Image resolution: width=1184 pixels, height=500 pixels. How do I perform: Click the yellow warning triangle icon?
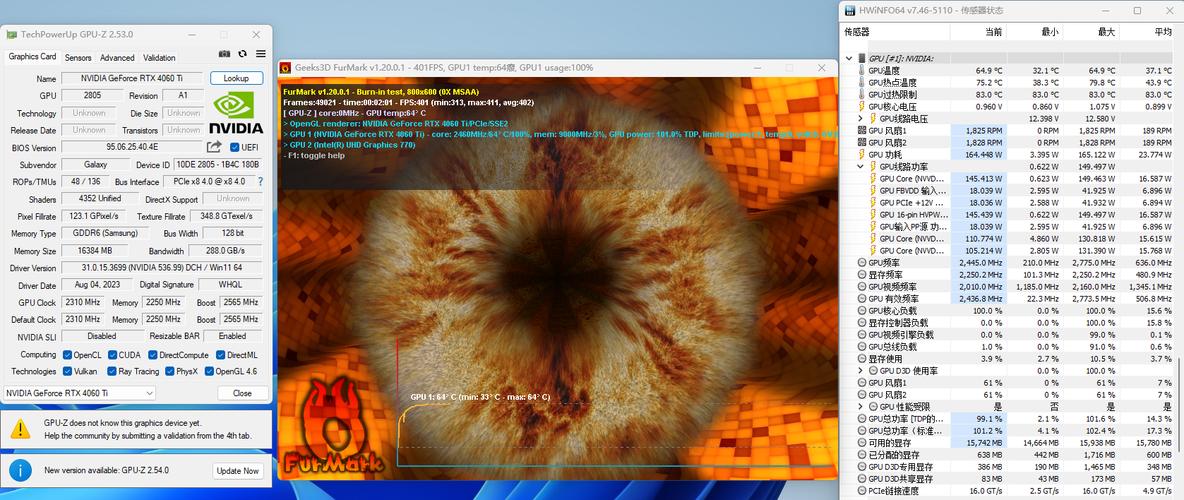pos(20,430)
